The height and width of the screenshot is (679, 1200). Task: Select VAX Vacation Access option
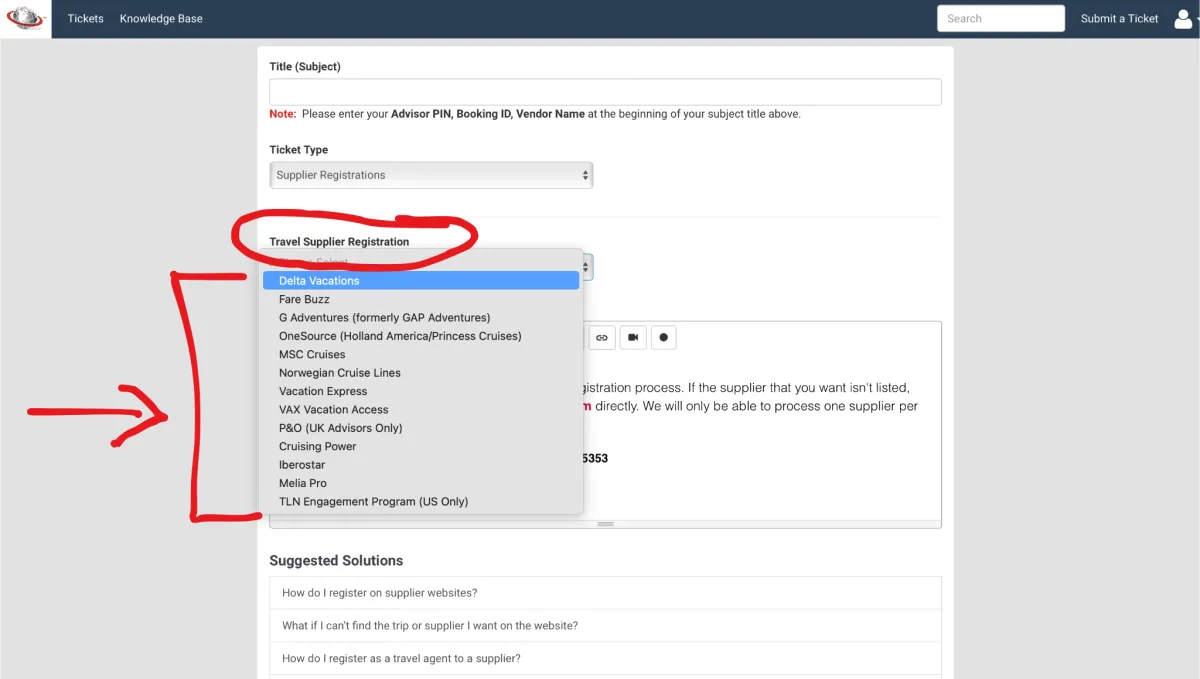click(421, 410)
